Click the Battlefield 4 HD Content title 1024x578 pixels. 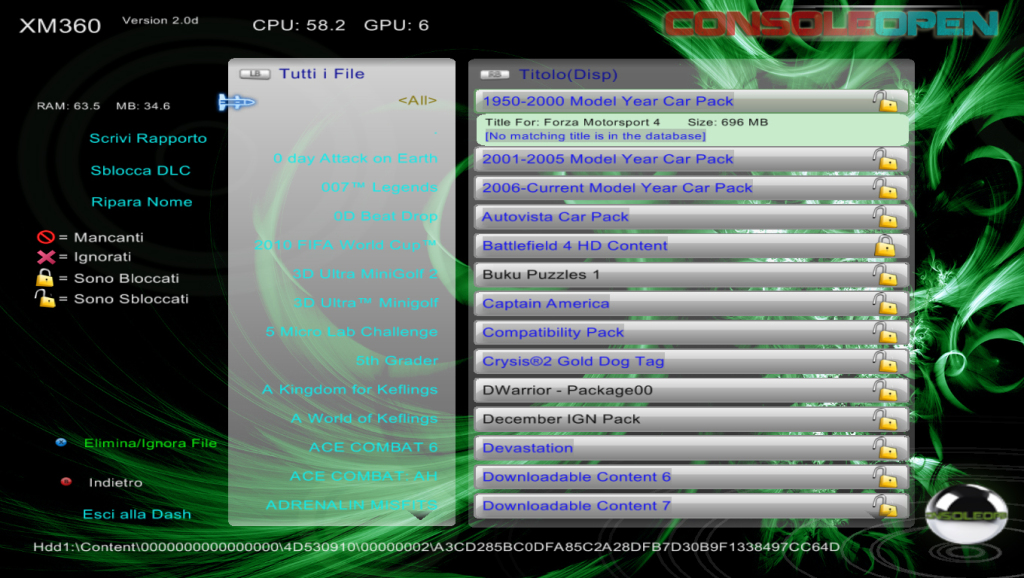coord(575,246)
